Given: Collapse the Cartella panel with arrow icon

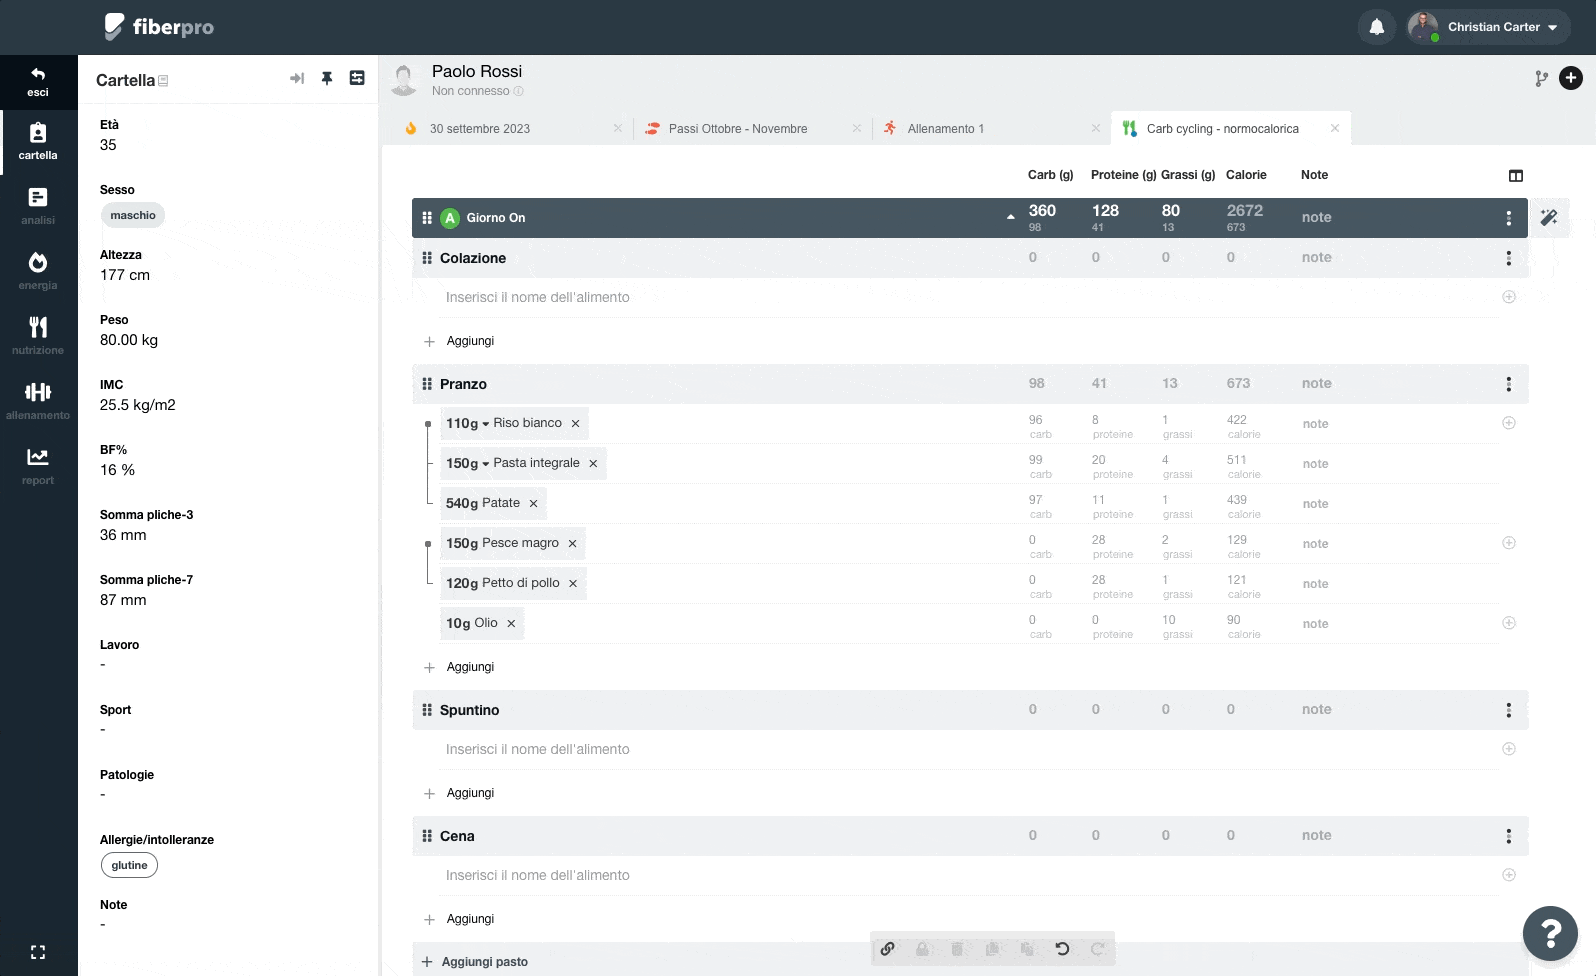Looking at the screenshot, I should pos(297,78).
